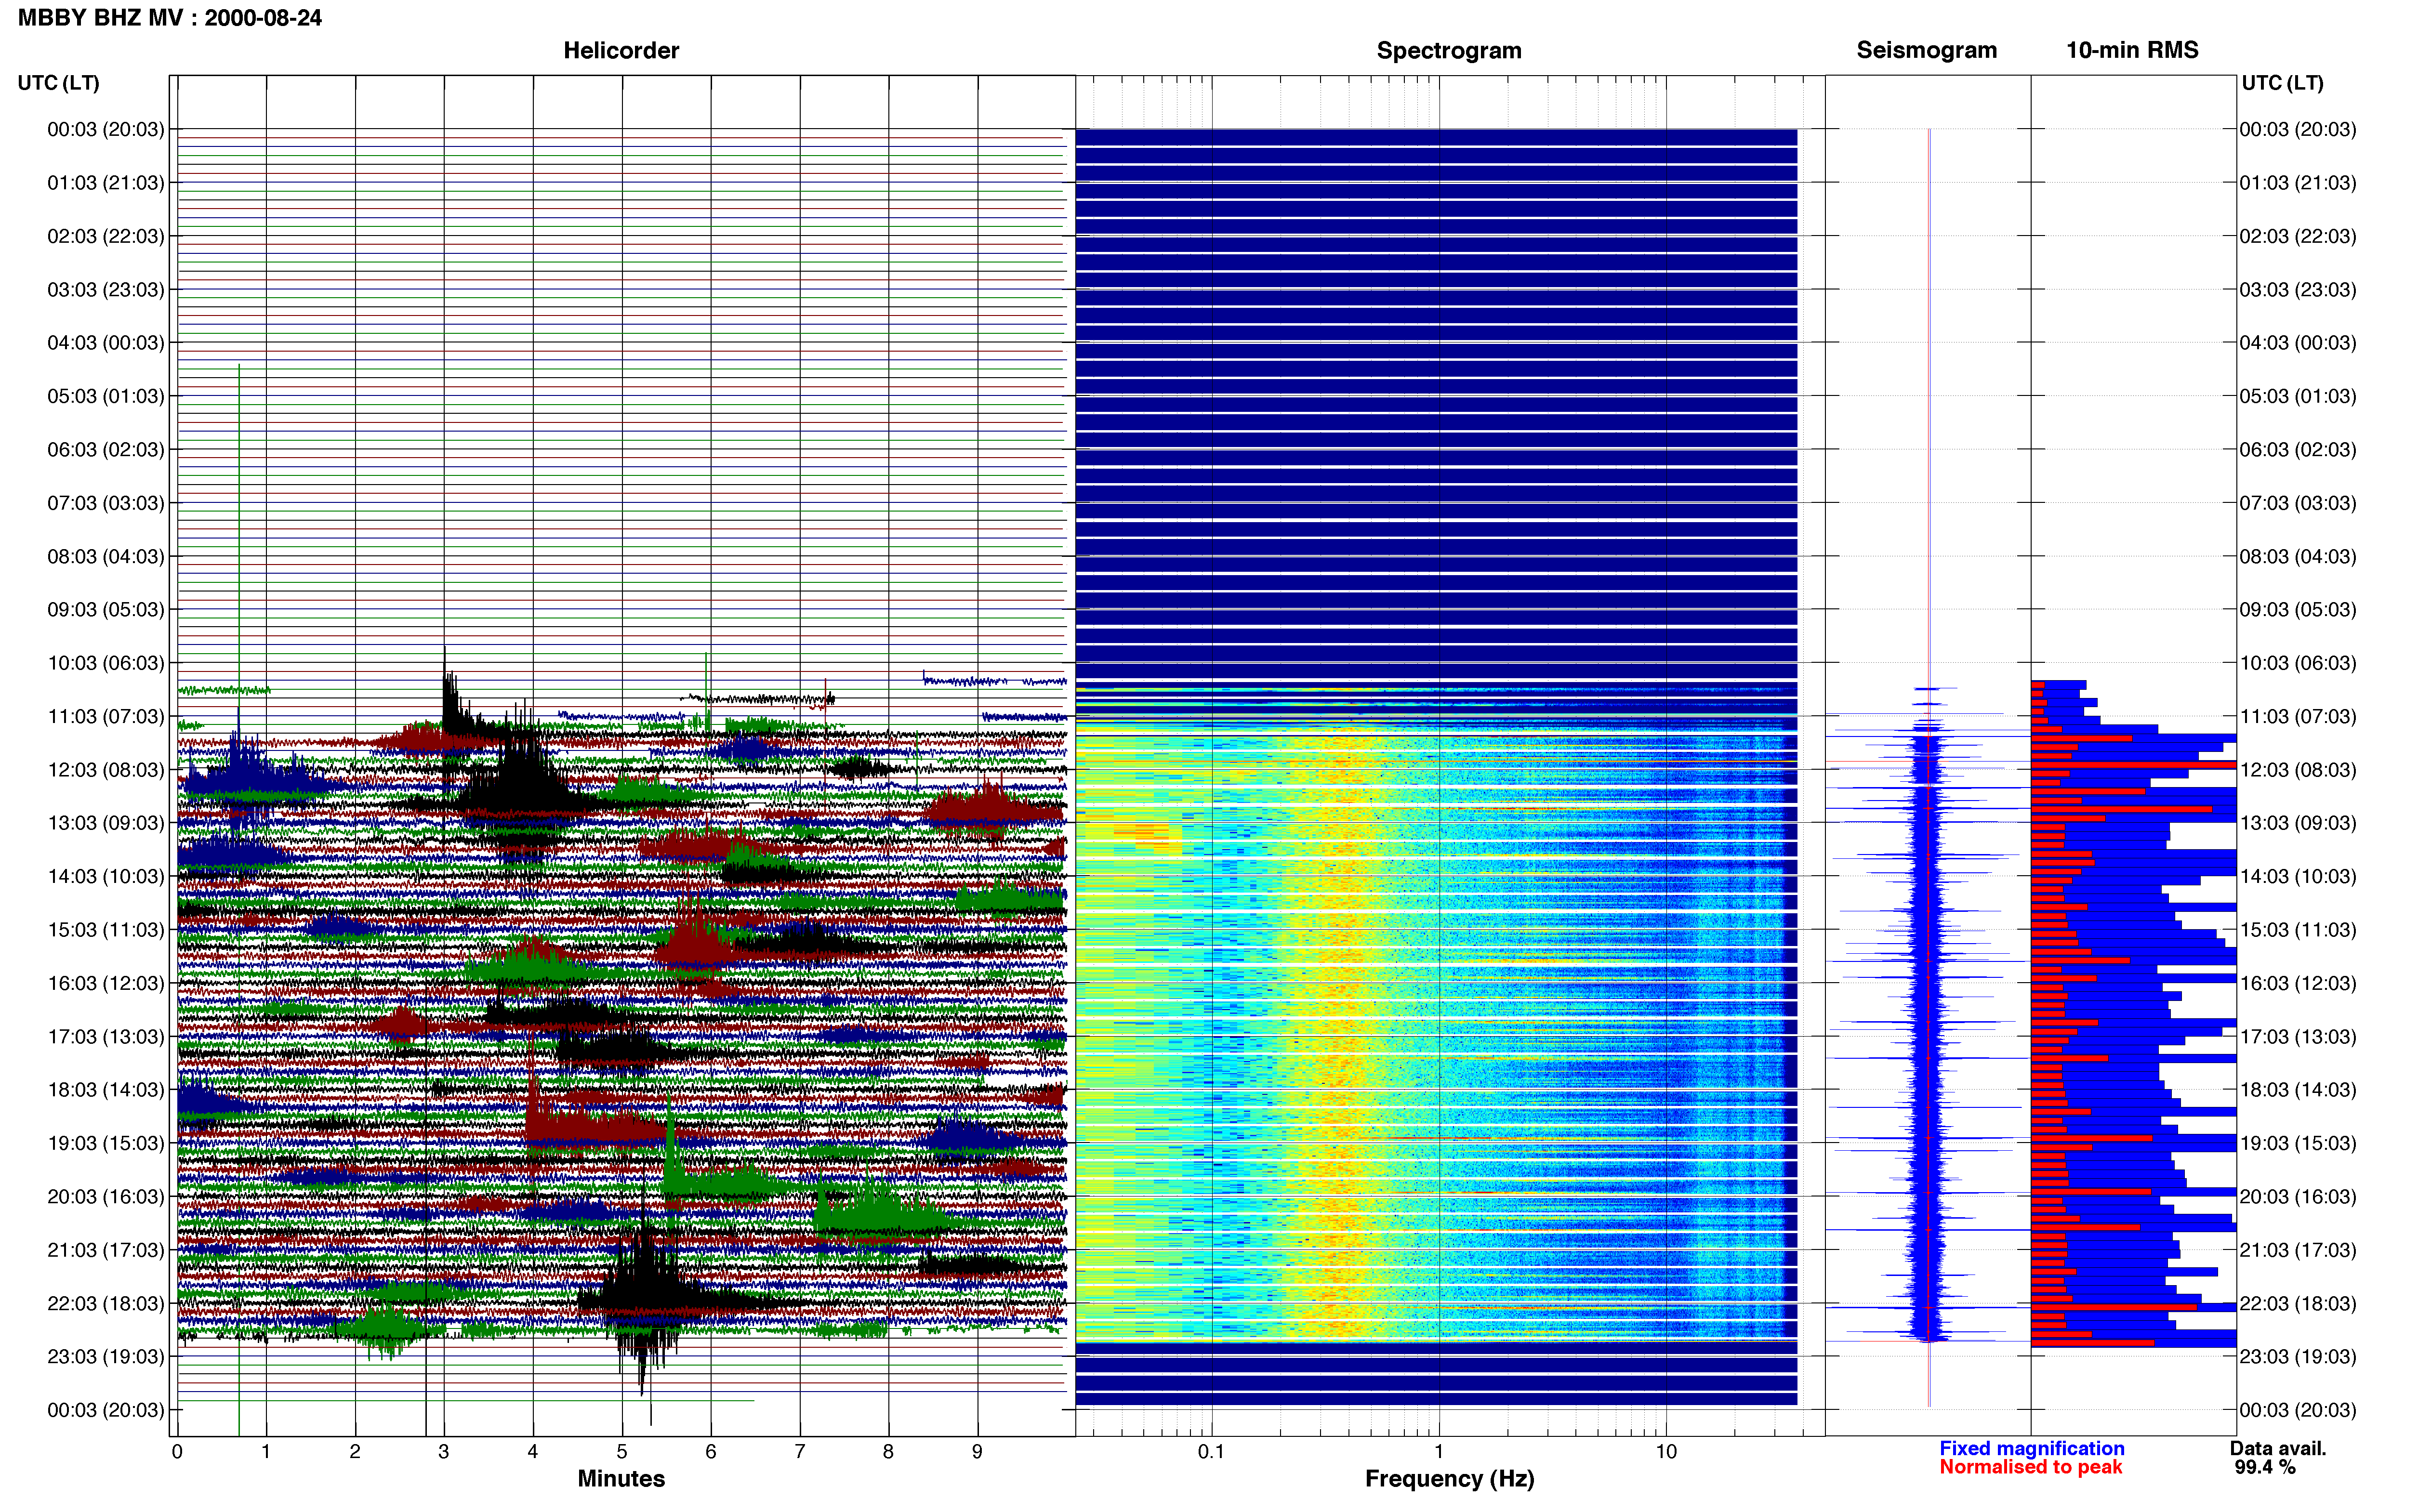Click 19:03 (15:03) label beside the Helicorder
Viewport: 2418px width, 1512px height.
click(x=106, y=1143)
